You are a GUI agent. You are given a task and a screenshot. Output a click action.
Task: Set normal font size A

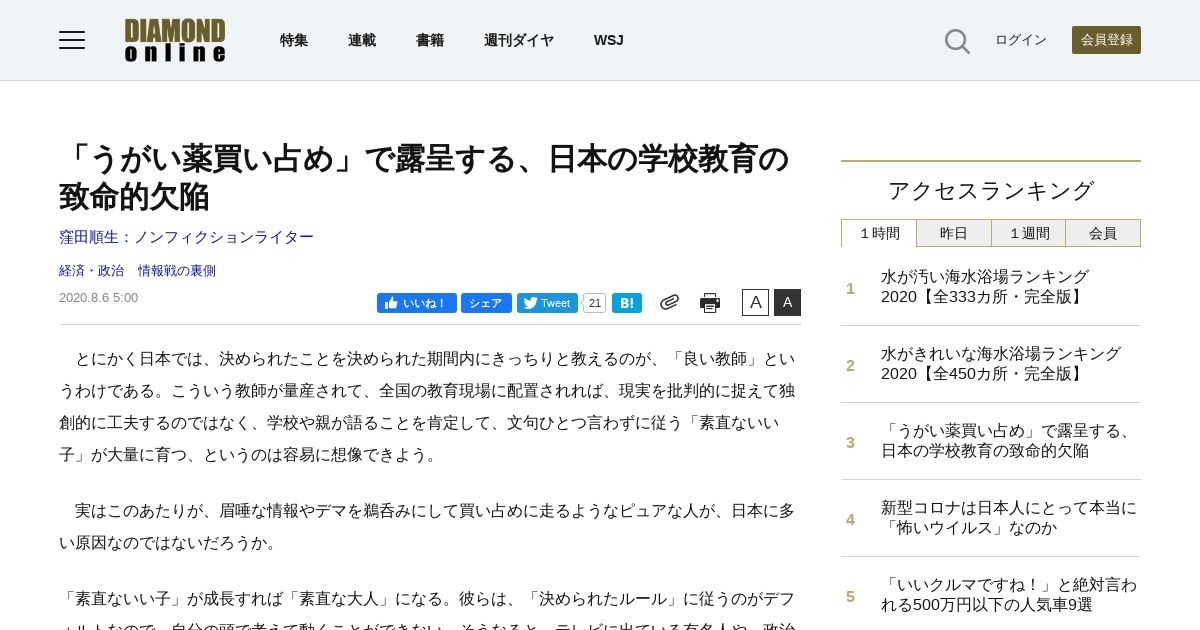click(x=755, y=302)
